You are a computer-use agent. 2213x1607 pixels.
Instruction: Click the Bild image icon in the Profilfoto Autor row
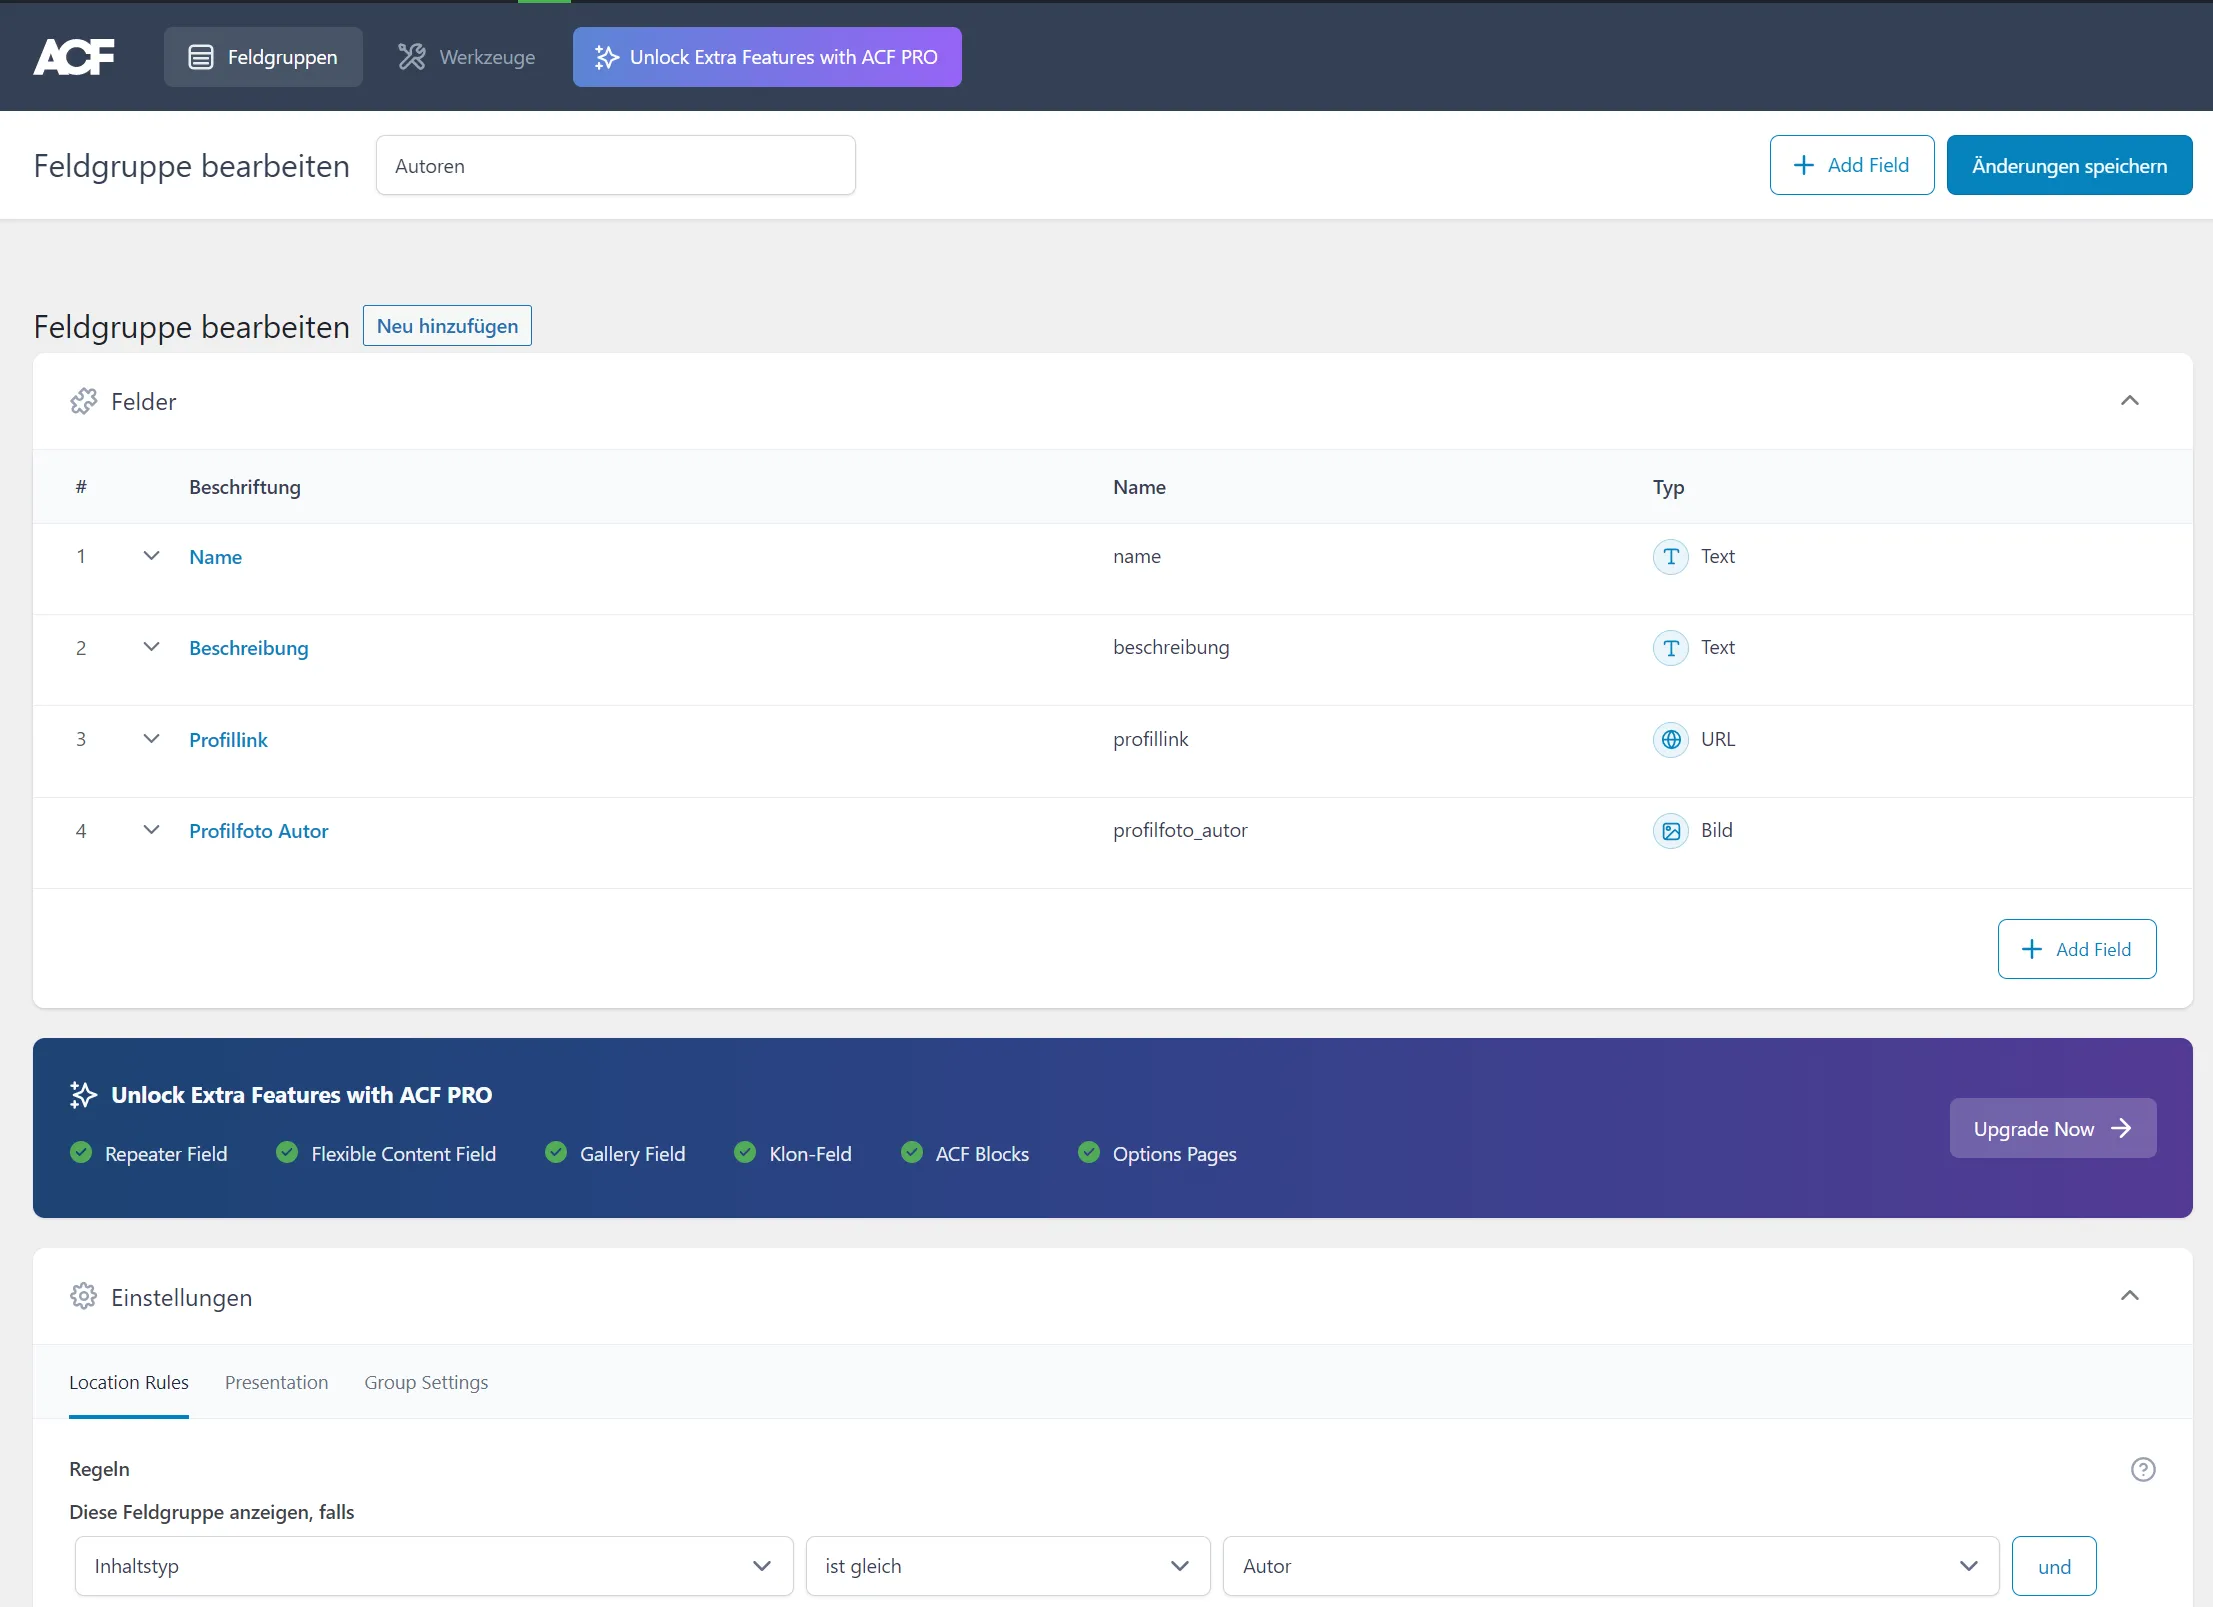point(1670,831)
